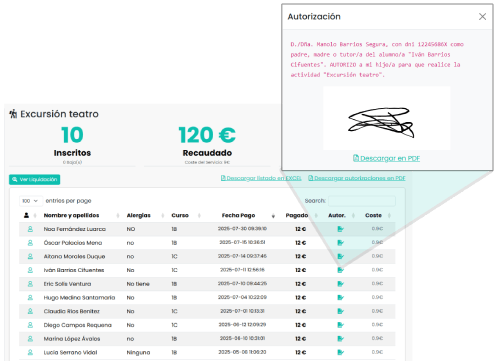Image resolution: width=500 pixels, height=364 pixels.
Task: Focus the Search input field
Action: (362, 201)
